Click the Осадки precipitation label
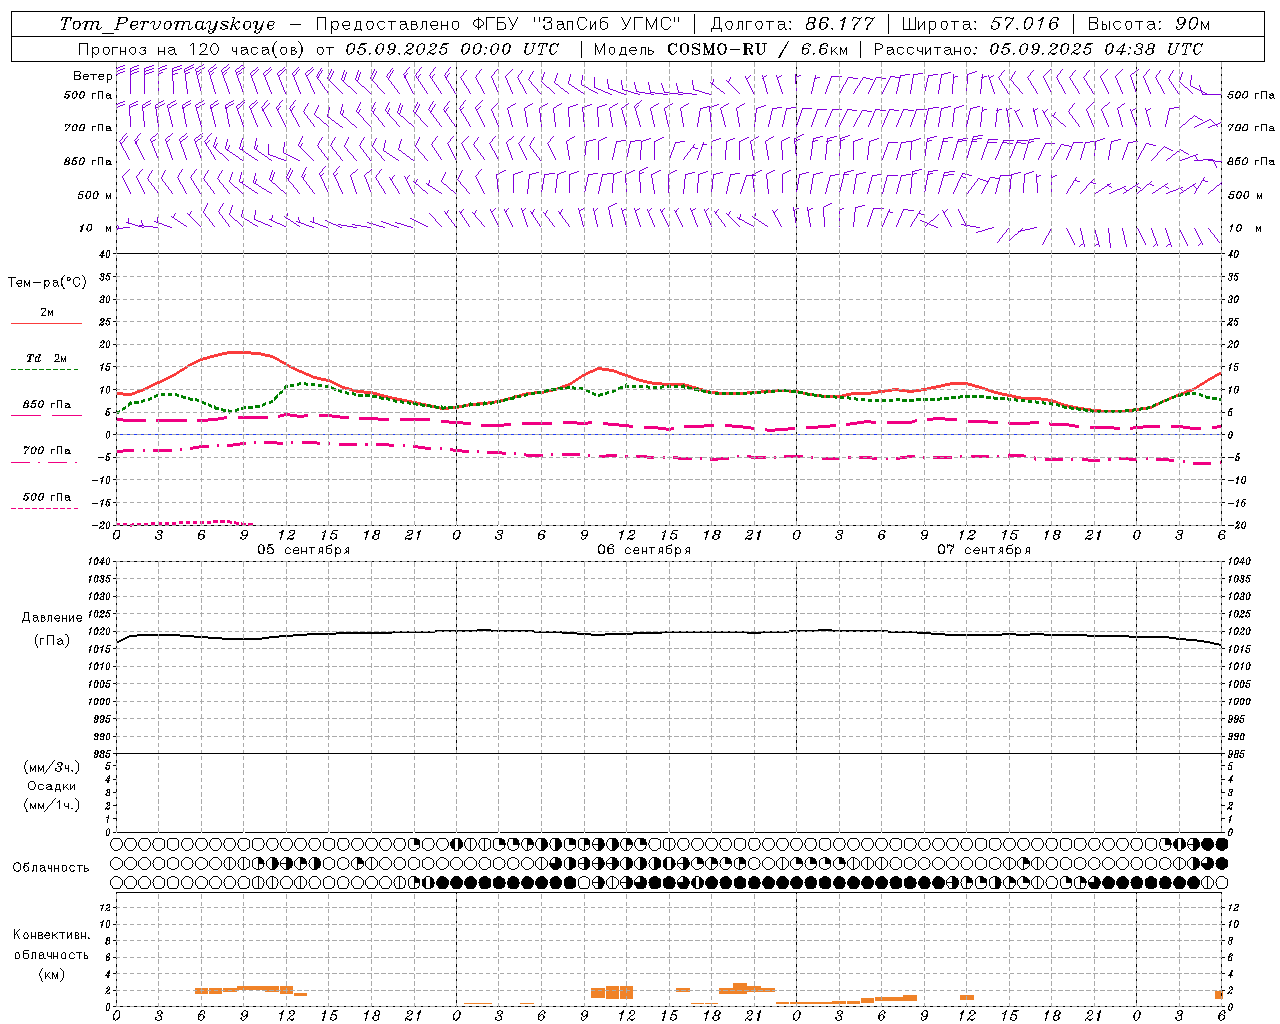Image resolution: width=1280 pixels, height=1024 pixels. [x=52, y=786]
